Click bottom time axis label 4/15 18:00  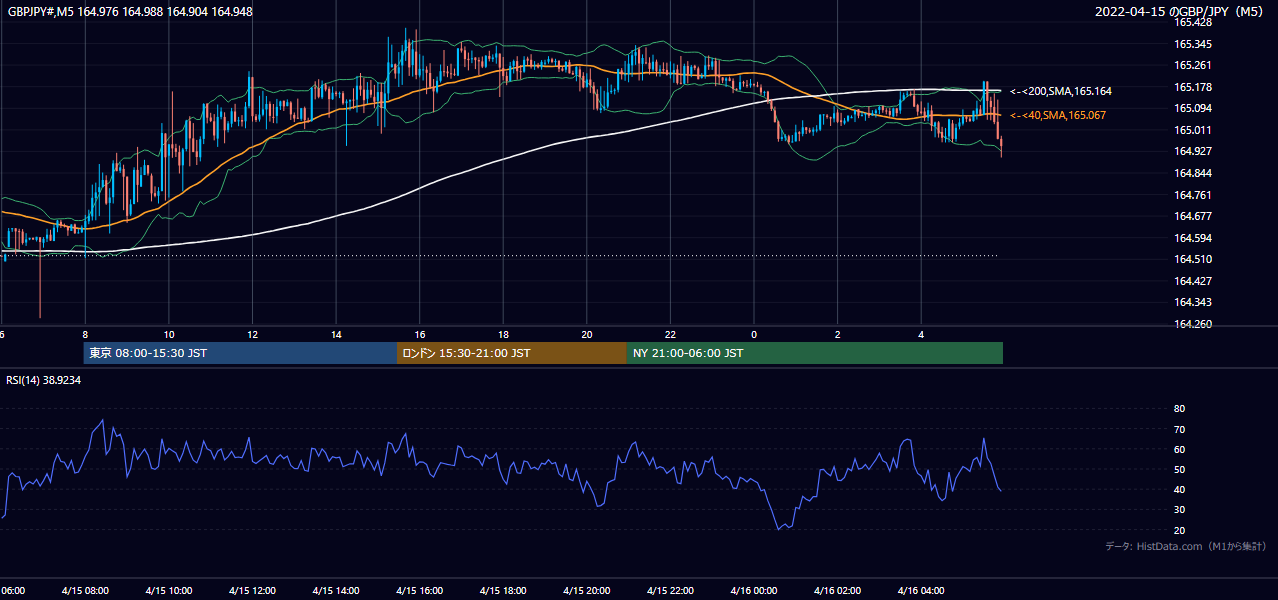pyautogui.click(x=503, y=590)
